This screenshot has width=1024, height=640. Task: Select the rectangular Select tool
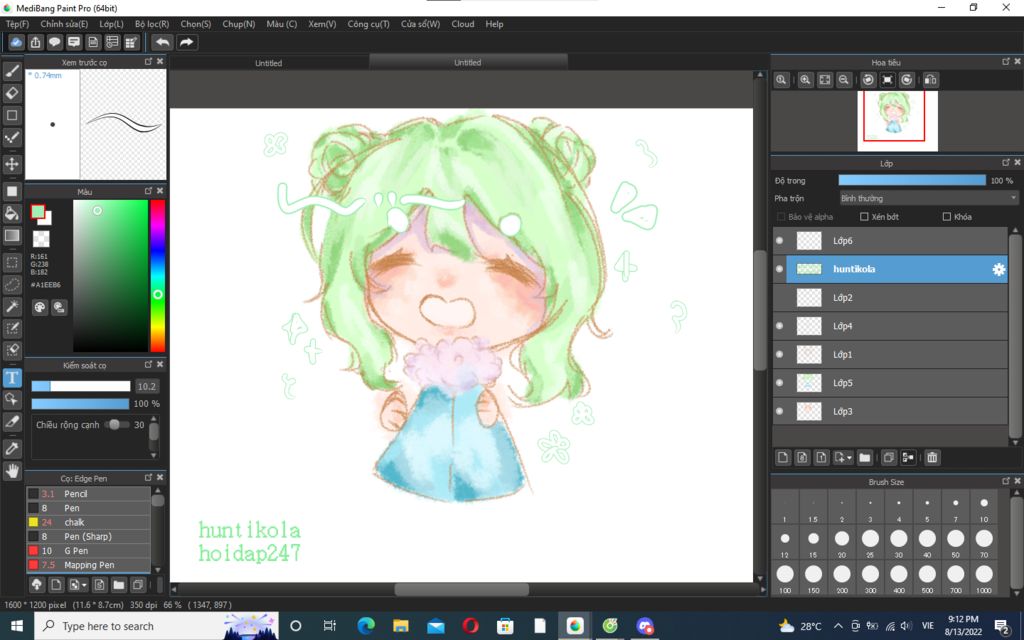tap(12, 263)
